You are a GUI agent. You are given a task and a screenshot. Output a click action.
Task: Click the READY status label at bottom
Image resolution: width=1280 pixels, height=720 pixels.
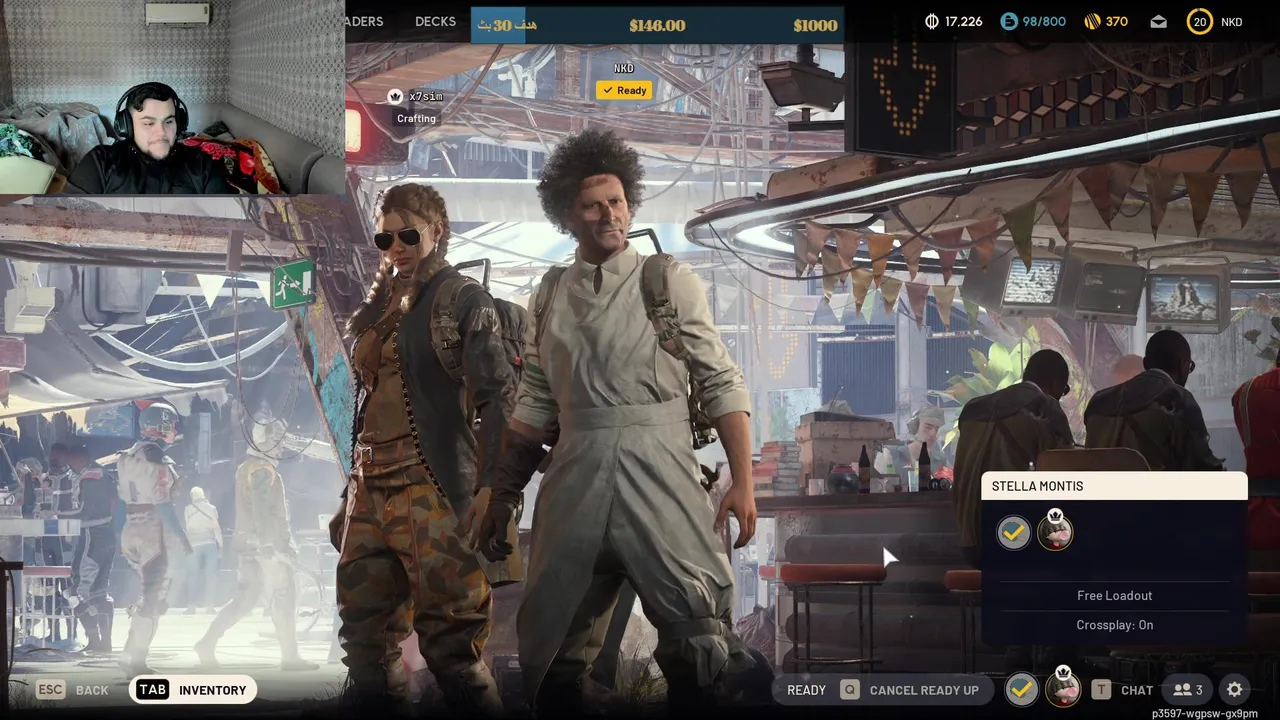click(806, 690)
